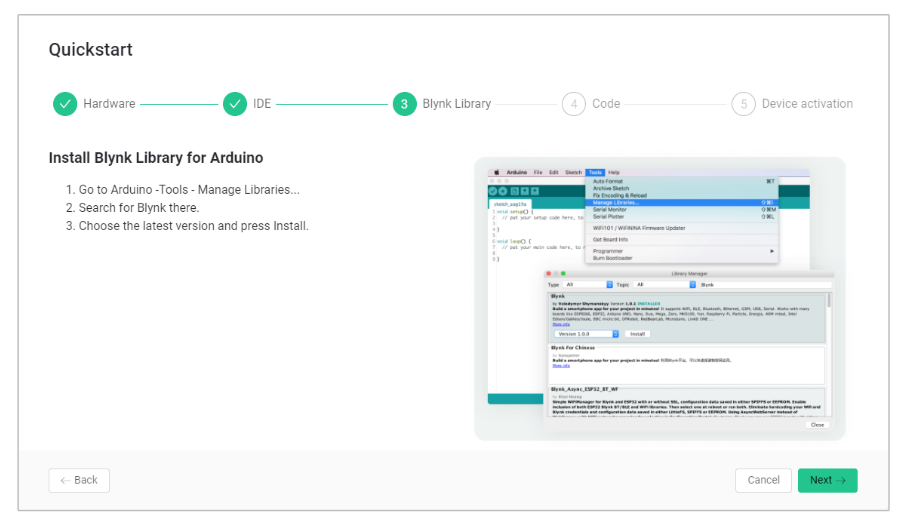Click the step 4 Code circle
The height and width of the screenshot is (522, 901).
click(x=573, y=104)
